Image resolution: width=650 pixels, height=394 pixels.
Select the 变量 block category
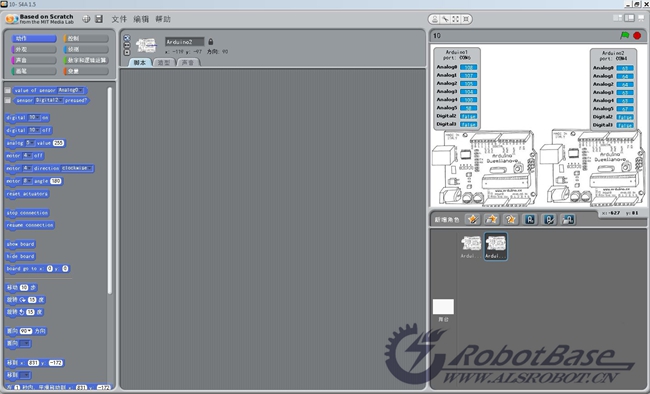(86, 71)
